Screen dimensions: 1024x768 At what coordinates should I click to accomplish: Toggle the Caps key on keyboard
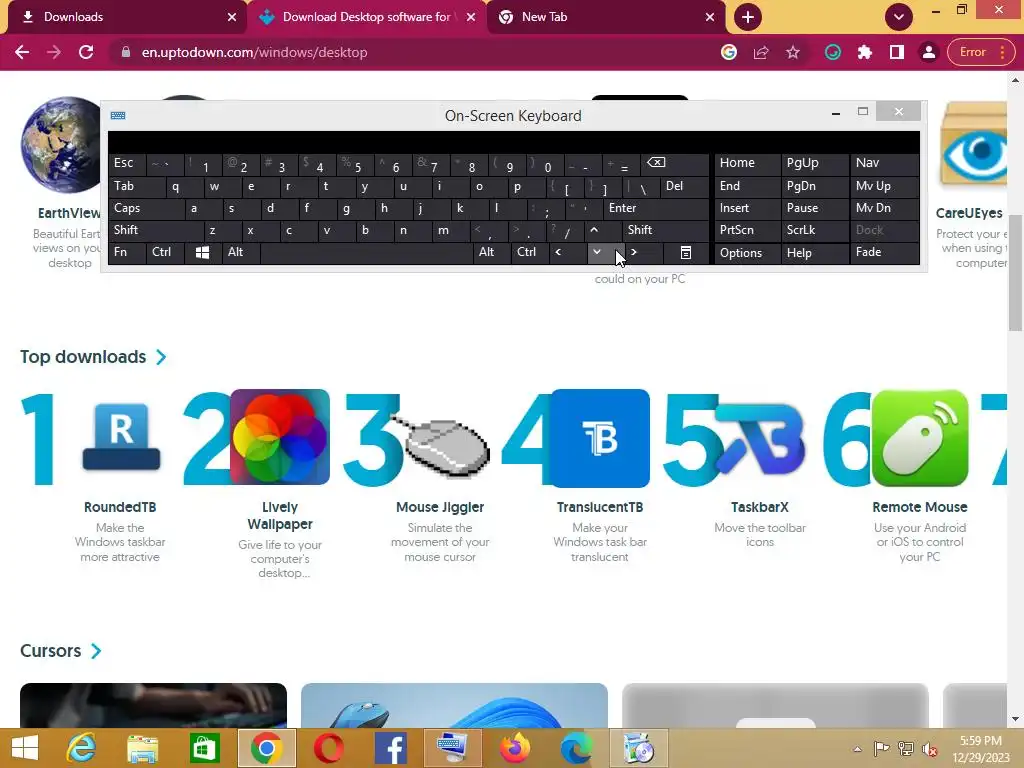point(145,208)
